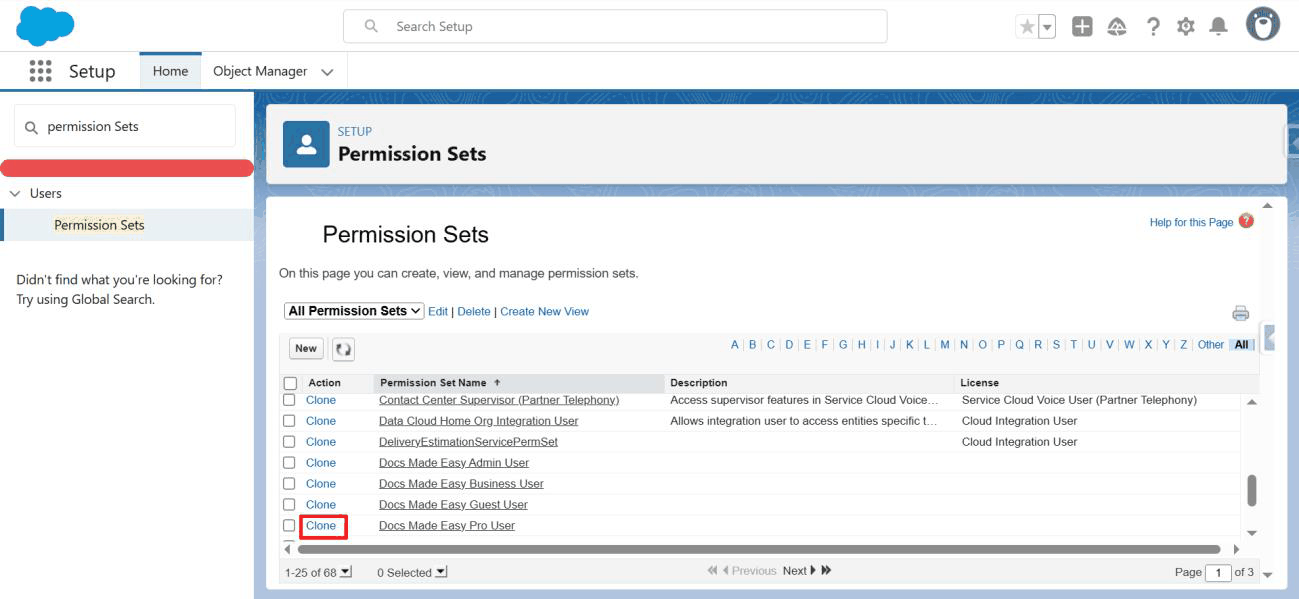Switch to the Home tab

click(x=170, y=71)
